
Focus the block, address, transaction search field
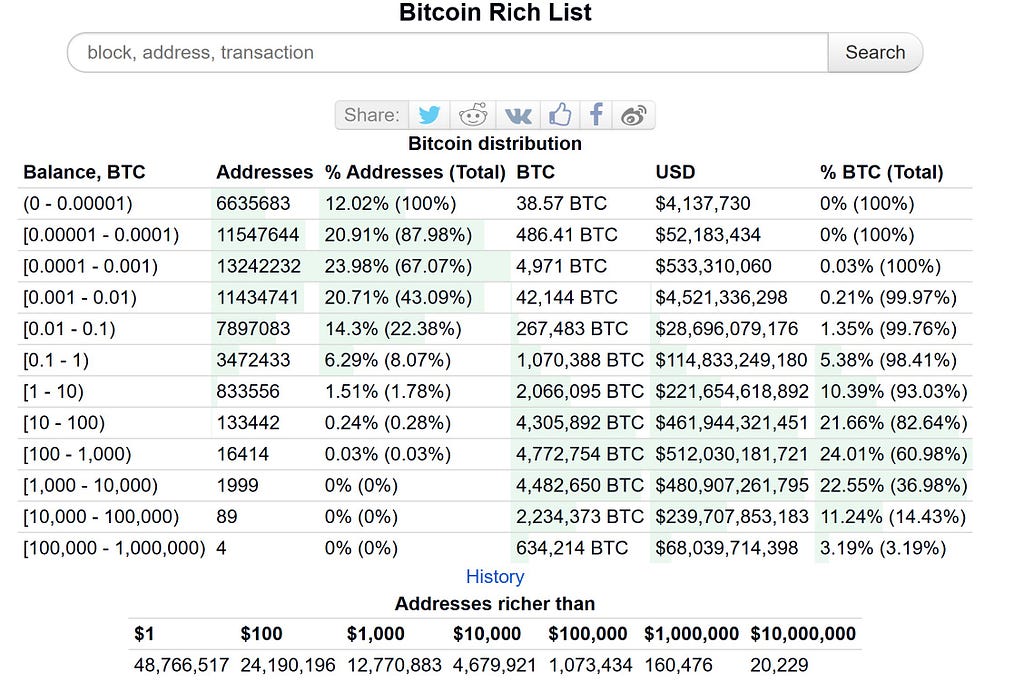447,52
